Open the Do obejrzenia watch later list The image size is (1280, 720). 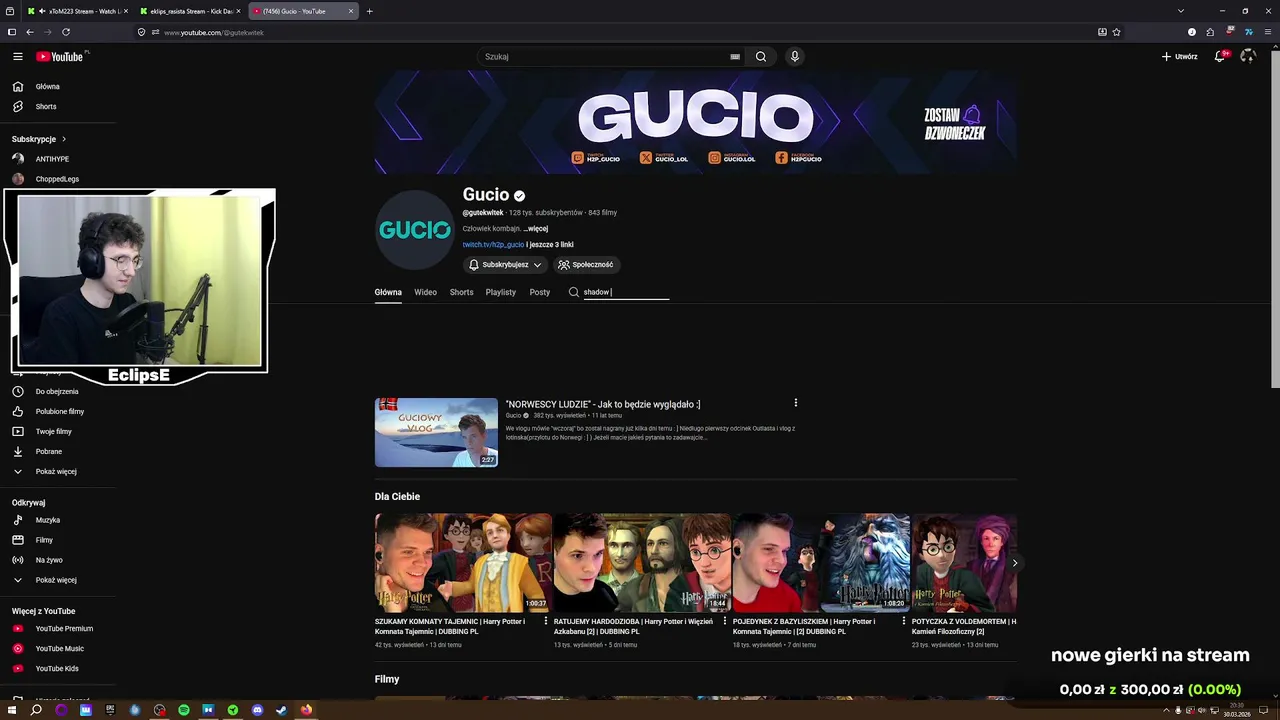tap(58, 391)
